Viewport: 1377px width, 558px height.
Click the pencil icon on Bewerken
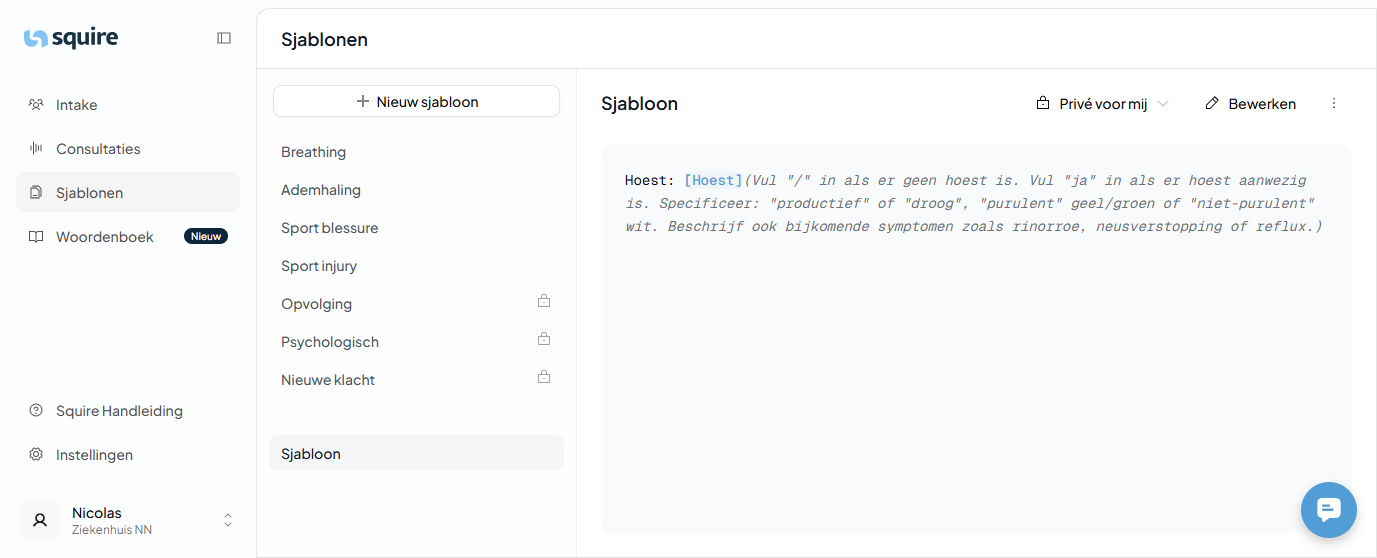pos(1212,104)
